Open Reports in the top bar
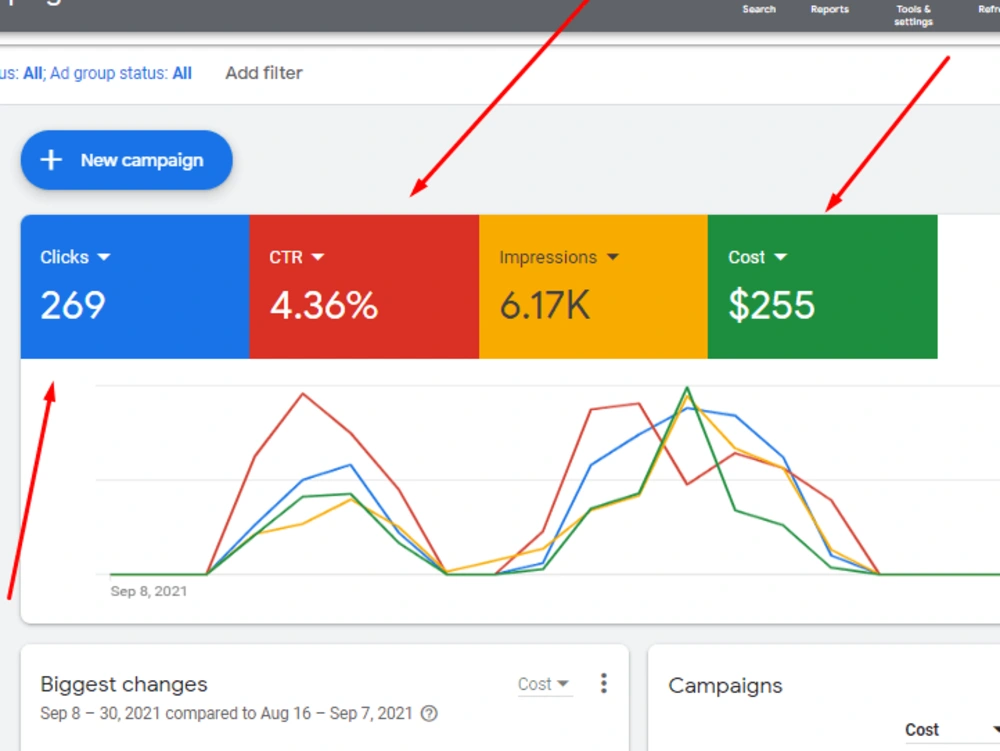The image size is (1000, 751). coord(830,10)
